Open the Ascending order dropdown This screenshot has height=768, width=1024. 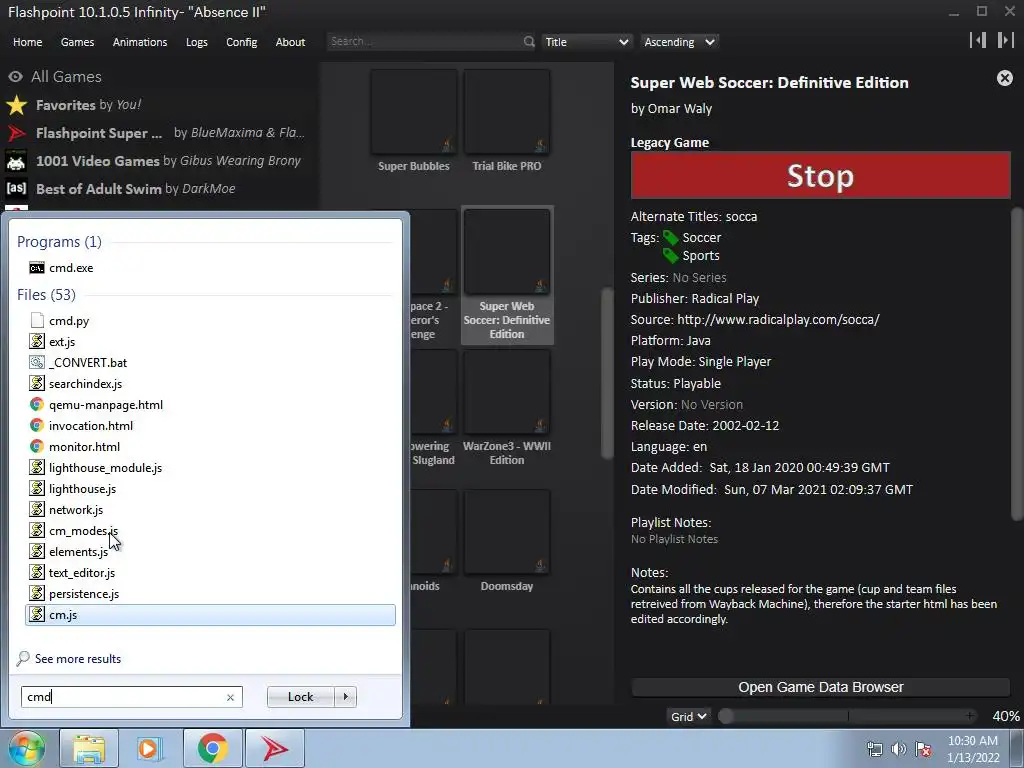(679, 42)
